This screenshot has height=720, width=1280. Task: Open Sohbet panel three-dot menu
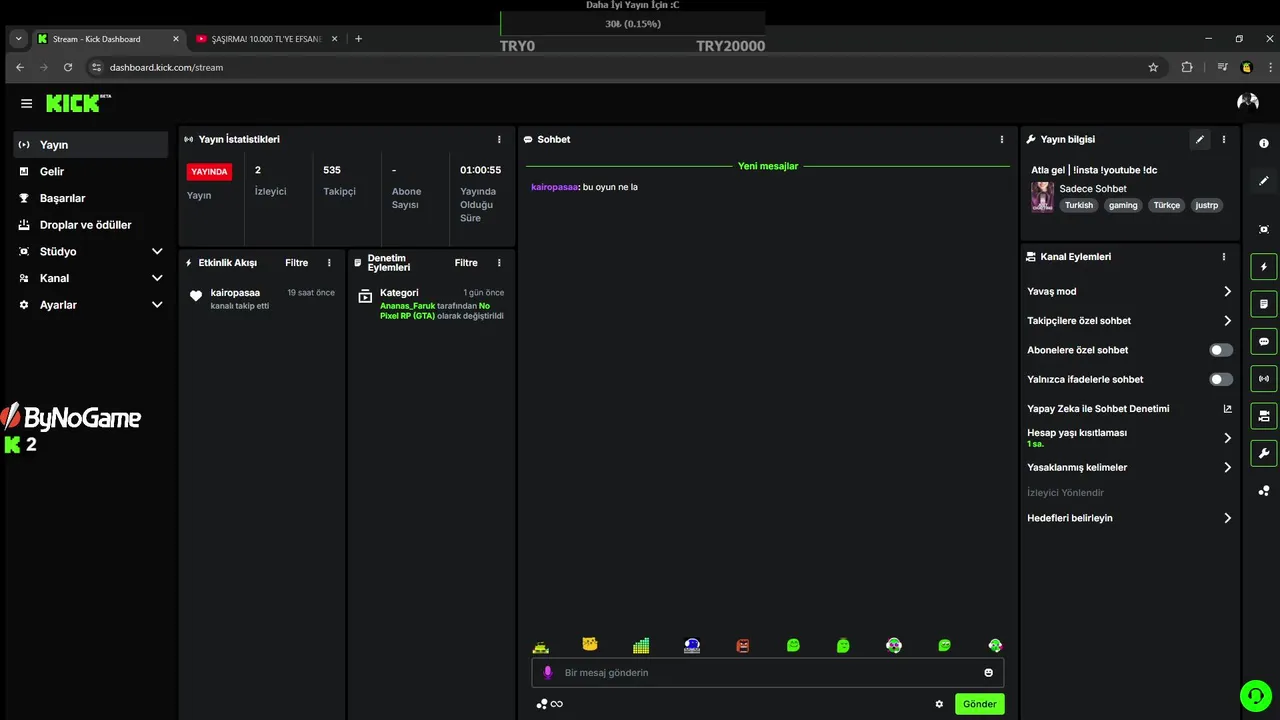coord(1002,139)
